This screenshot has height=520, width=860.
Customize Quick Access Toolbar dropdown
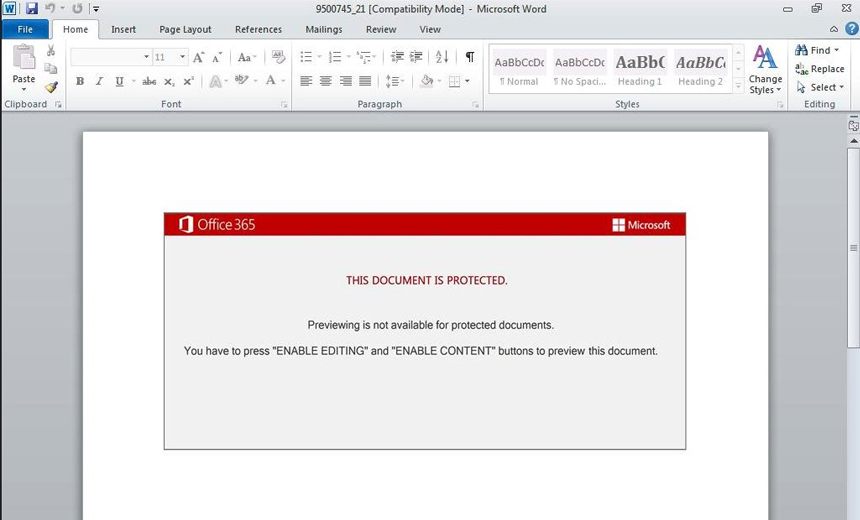[96, 9]
